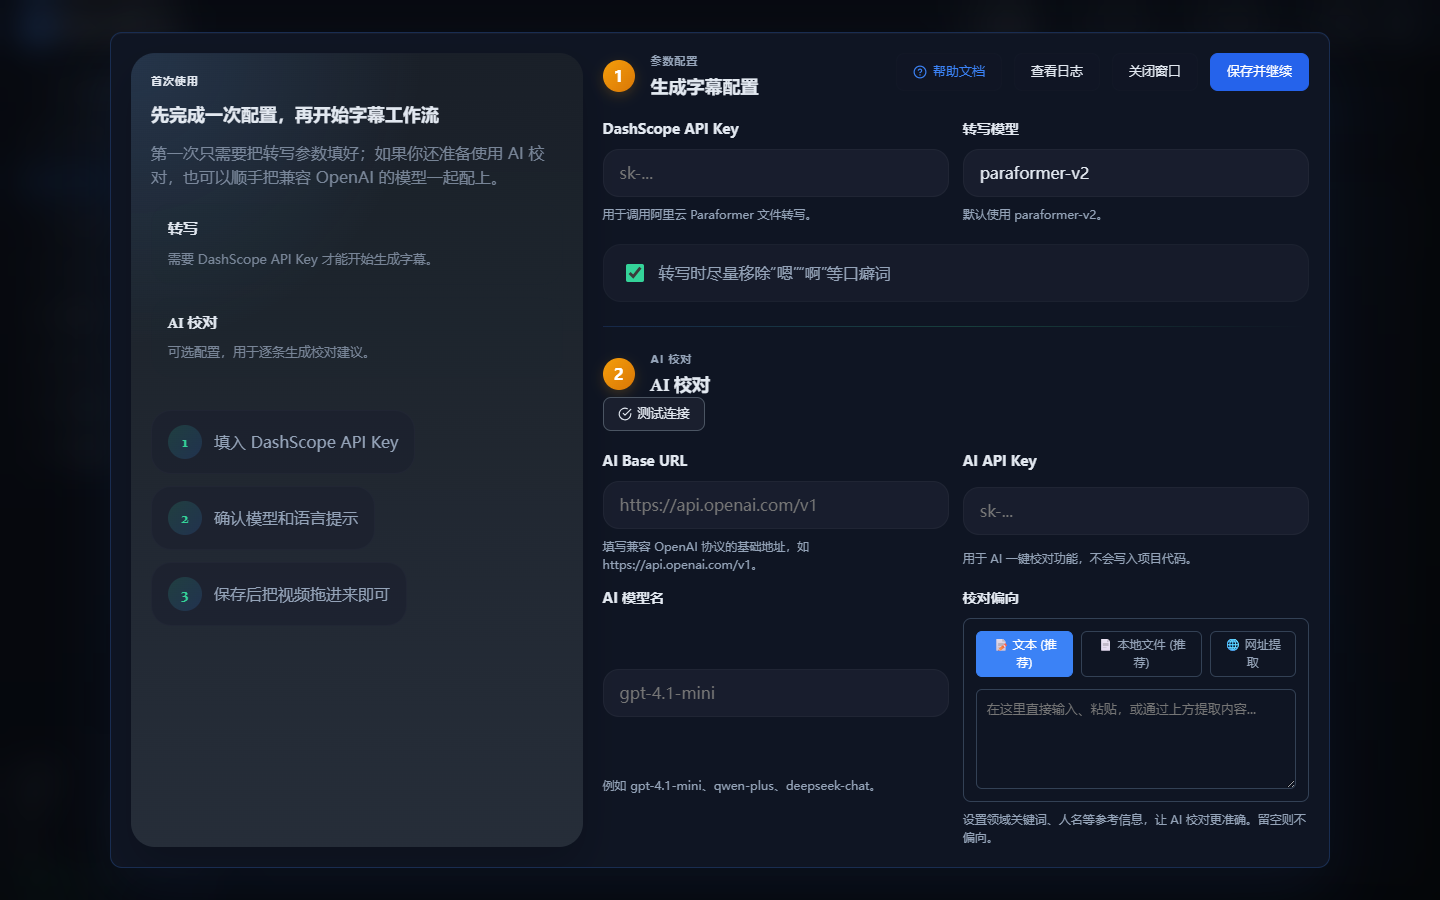Click the text document icon tab
1440x900 pixels.
pyautogui.click(x=1001, y=645)
